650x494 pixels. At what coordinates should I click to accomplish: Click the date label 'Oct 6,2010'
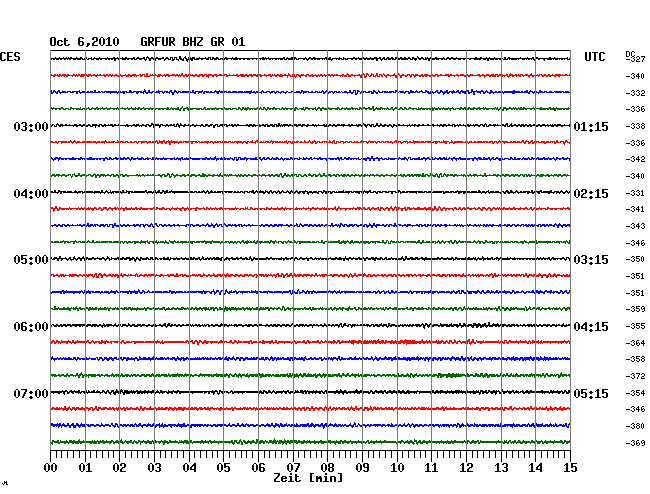tap(84, 42)
